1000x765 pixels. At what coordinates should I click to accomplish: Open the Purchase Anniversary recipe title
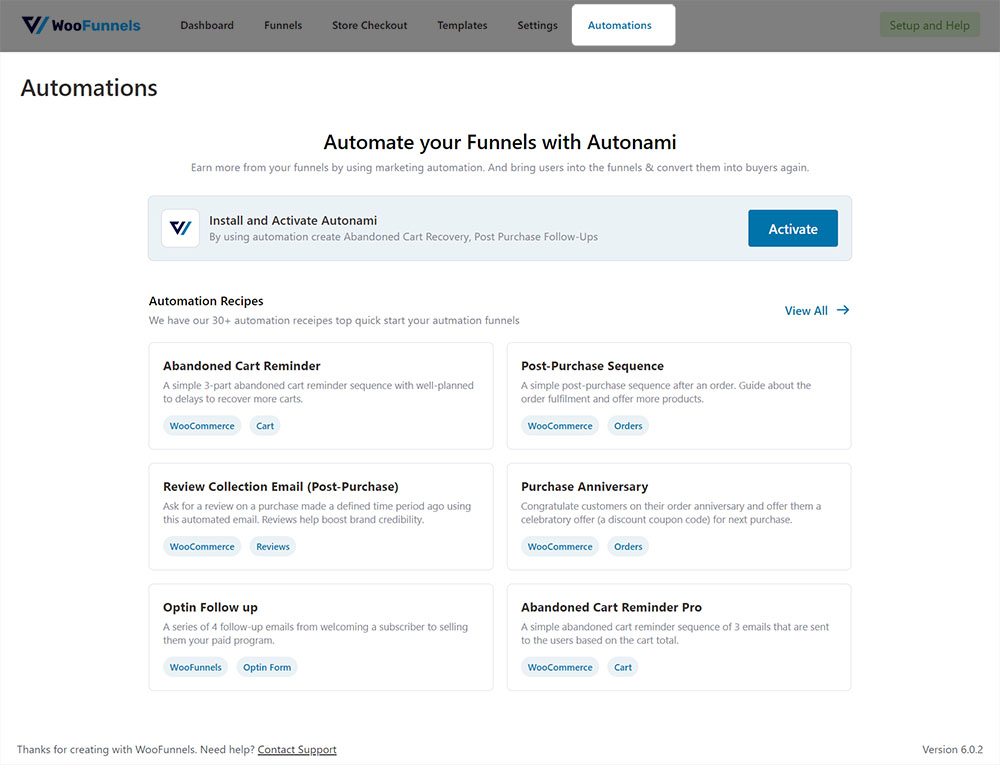[584, 486]
